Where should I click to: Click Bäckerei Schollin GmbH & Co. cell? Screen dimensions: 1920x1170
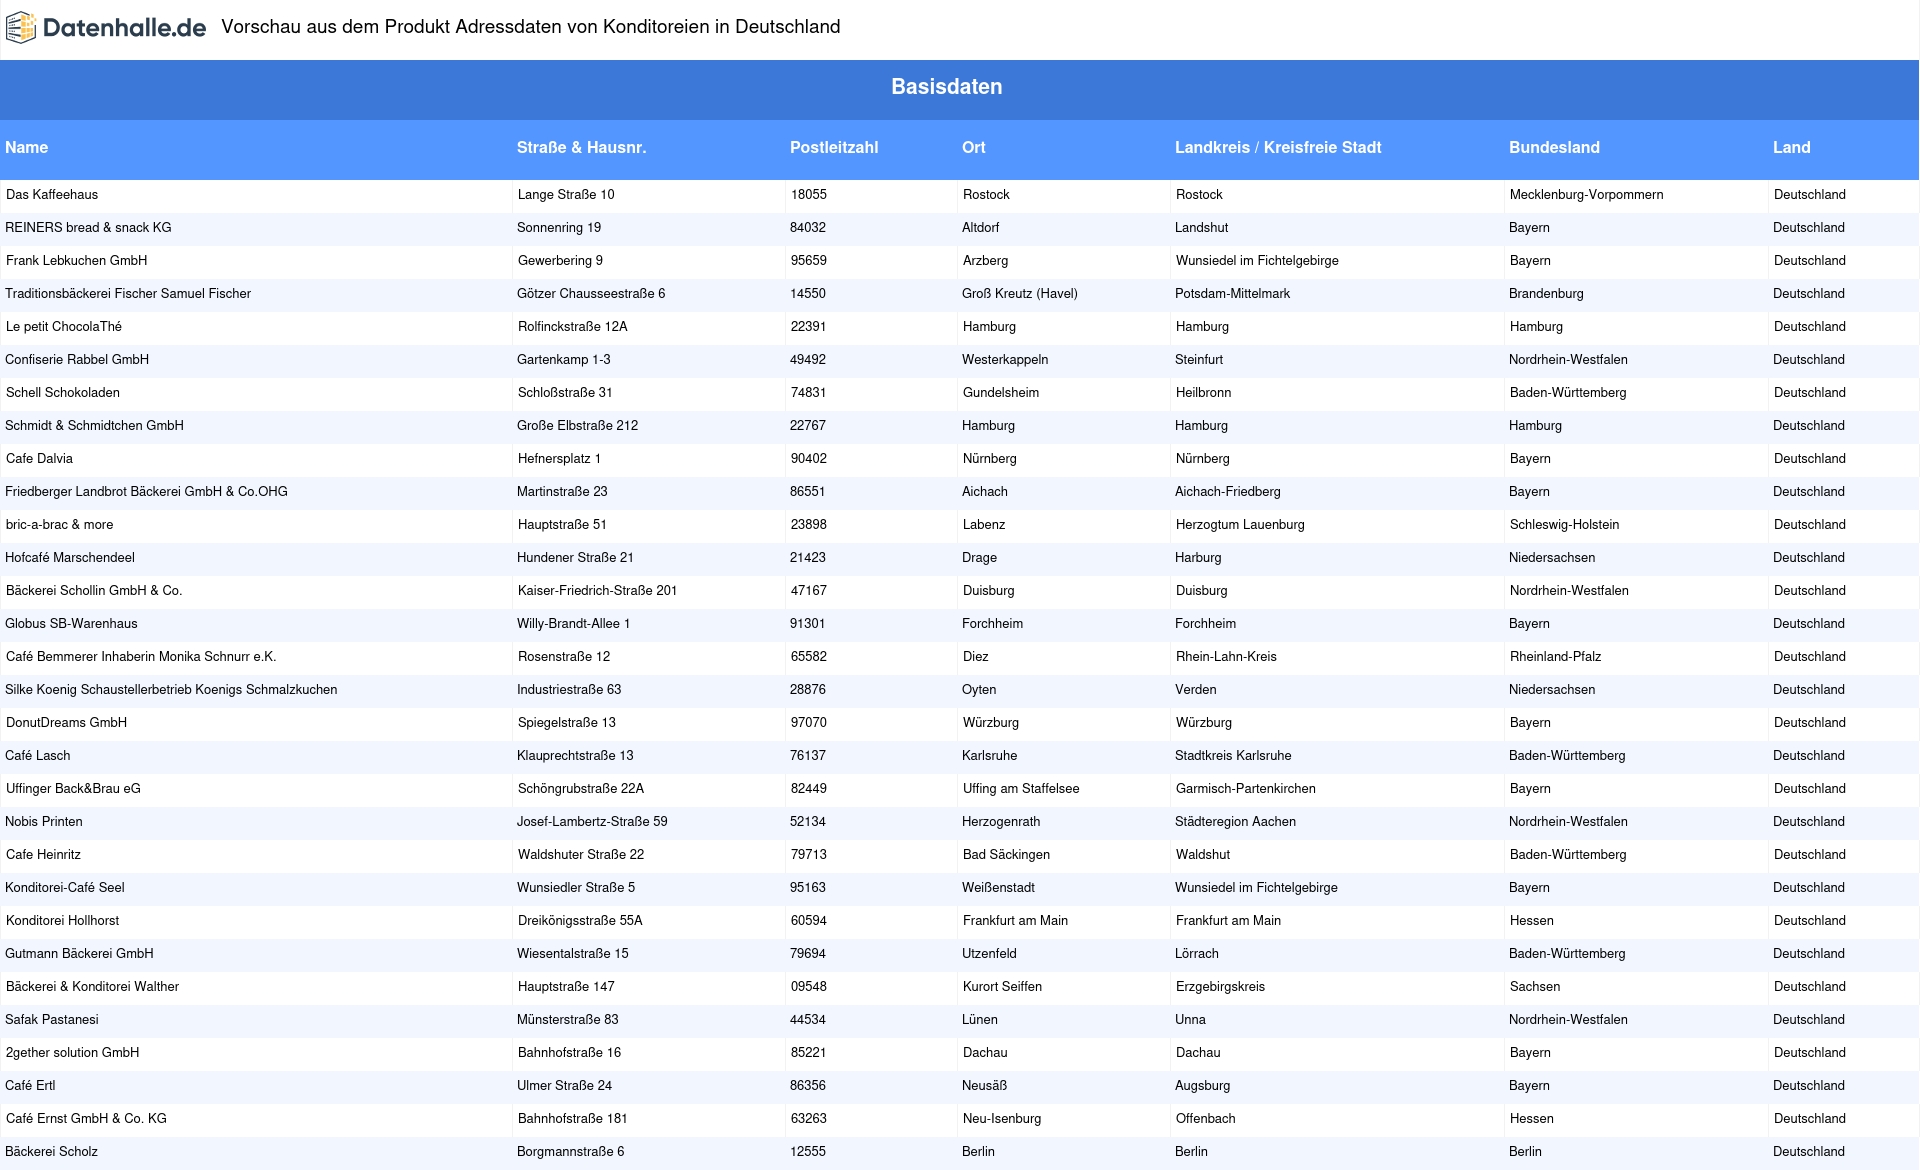click(94, 591)
